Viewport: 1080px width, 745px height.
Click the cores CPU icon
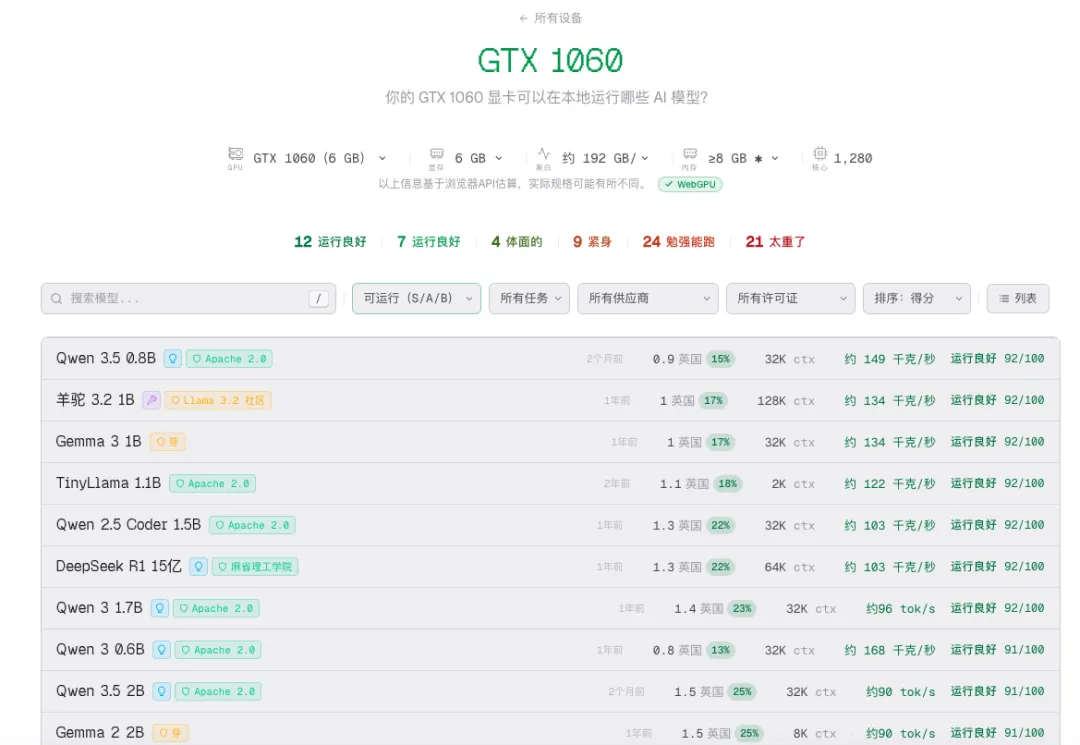820,153
